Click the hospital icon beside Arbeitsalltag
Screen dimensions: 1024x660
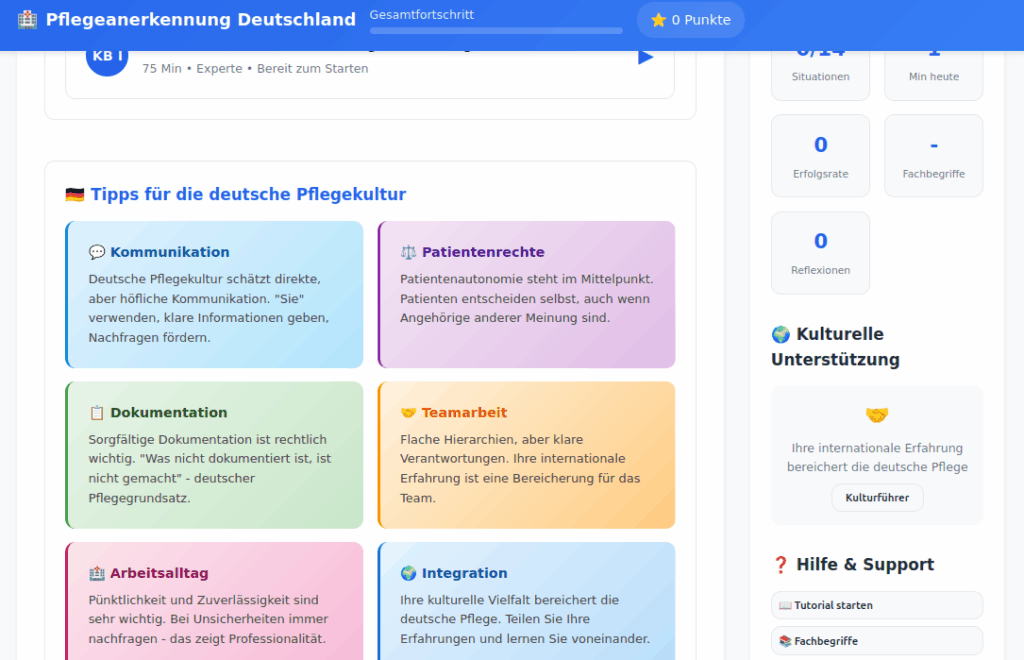point(97,573)
